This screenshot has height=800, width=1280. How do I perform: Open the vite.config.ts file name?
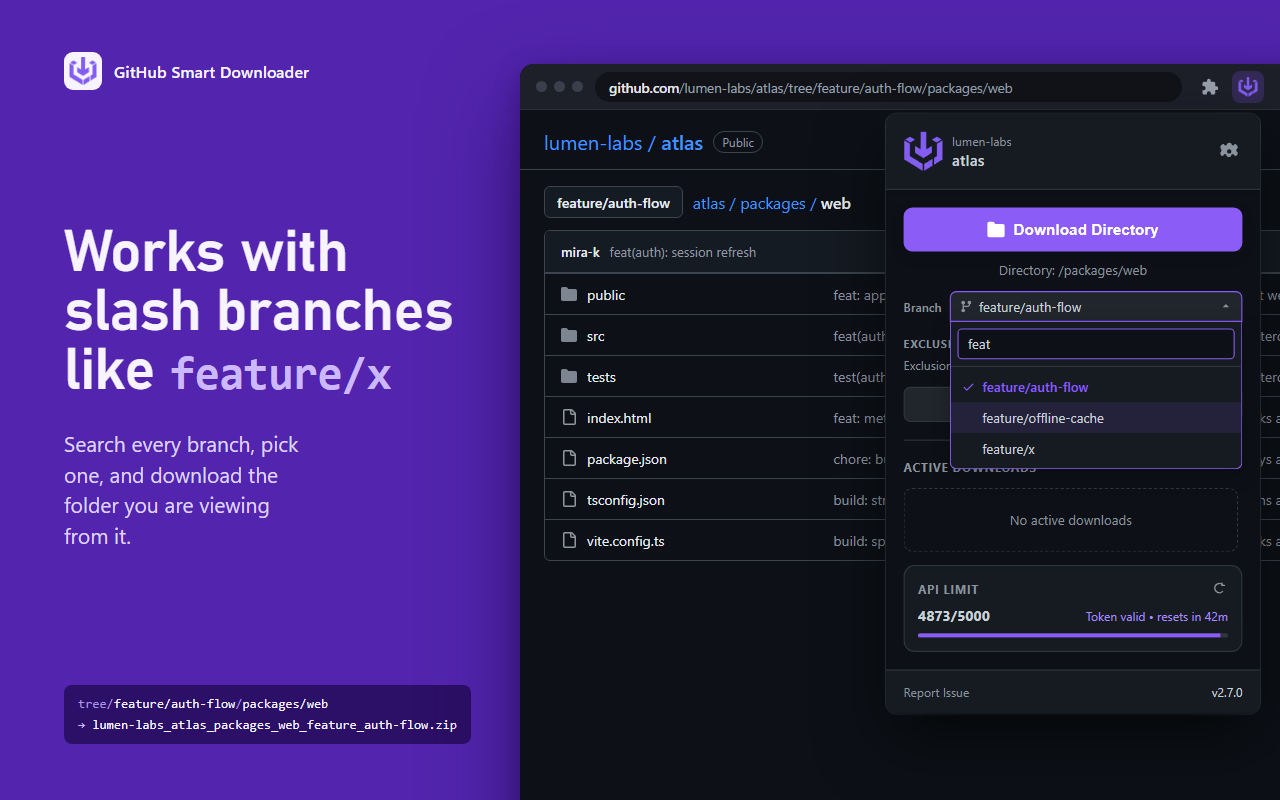click(626, 541)
